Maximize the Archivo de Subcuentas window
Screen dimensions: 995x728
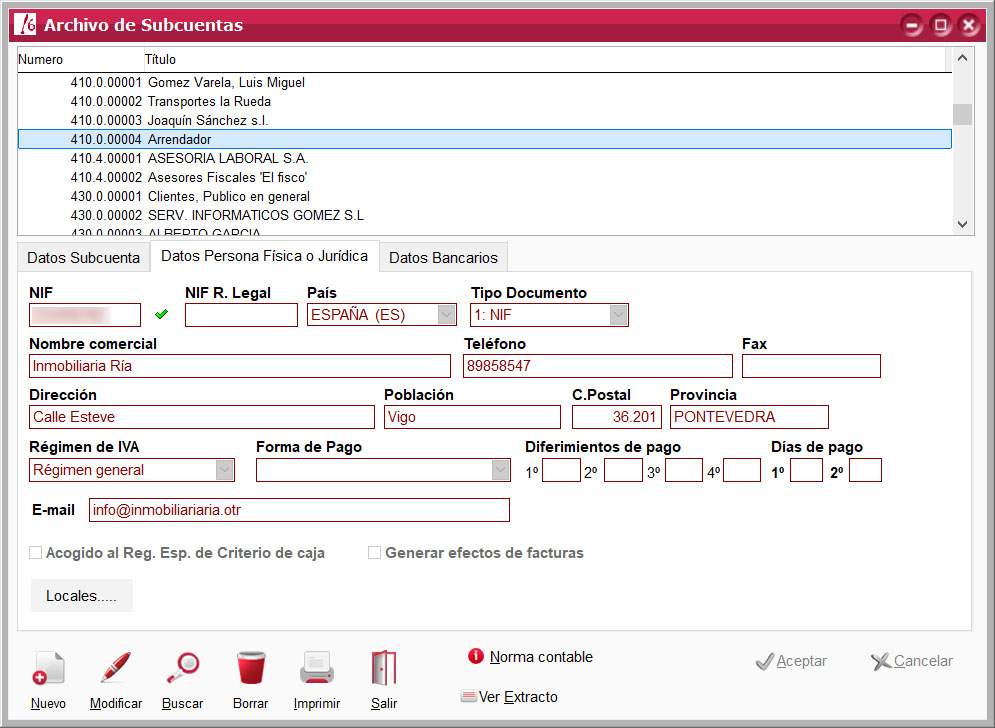(940, 25)
